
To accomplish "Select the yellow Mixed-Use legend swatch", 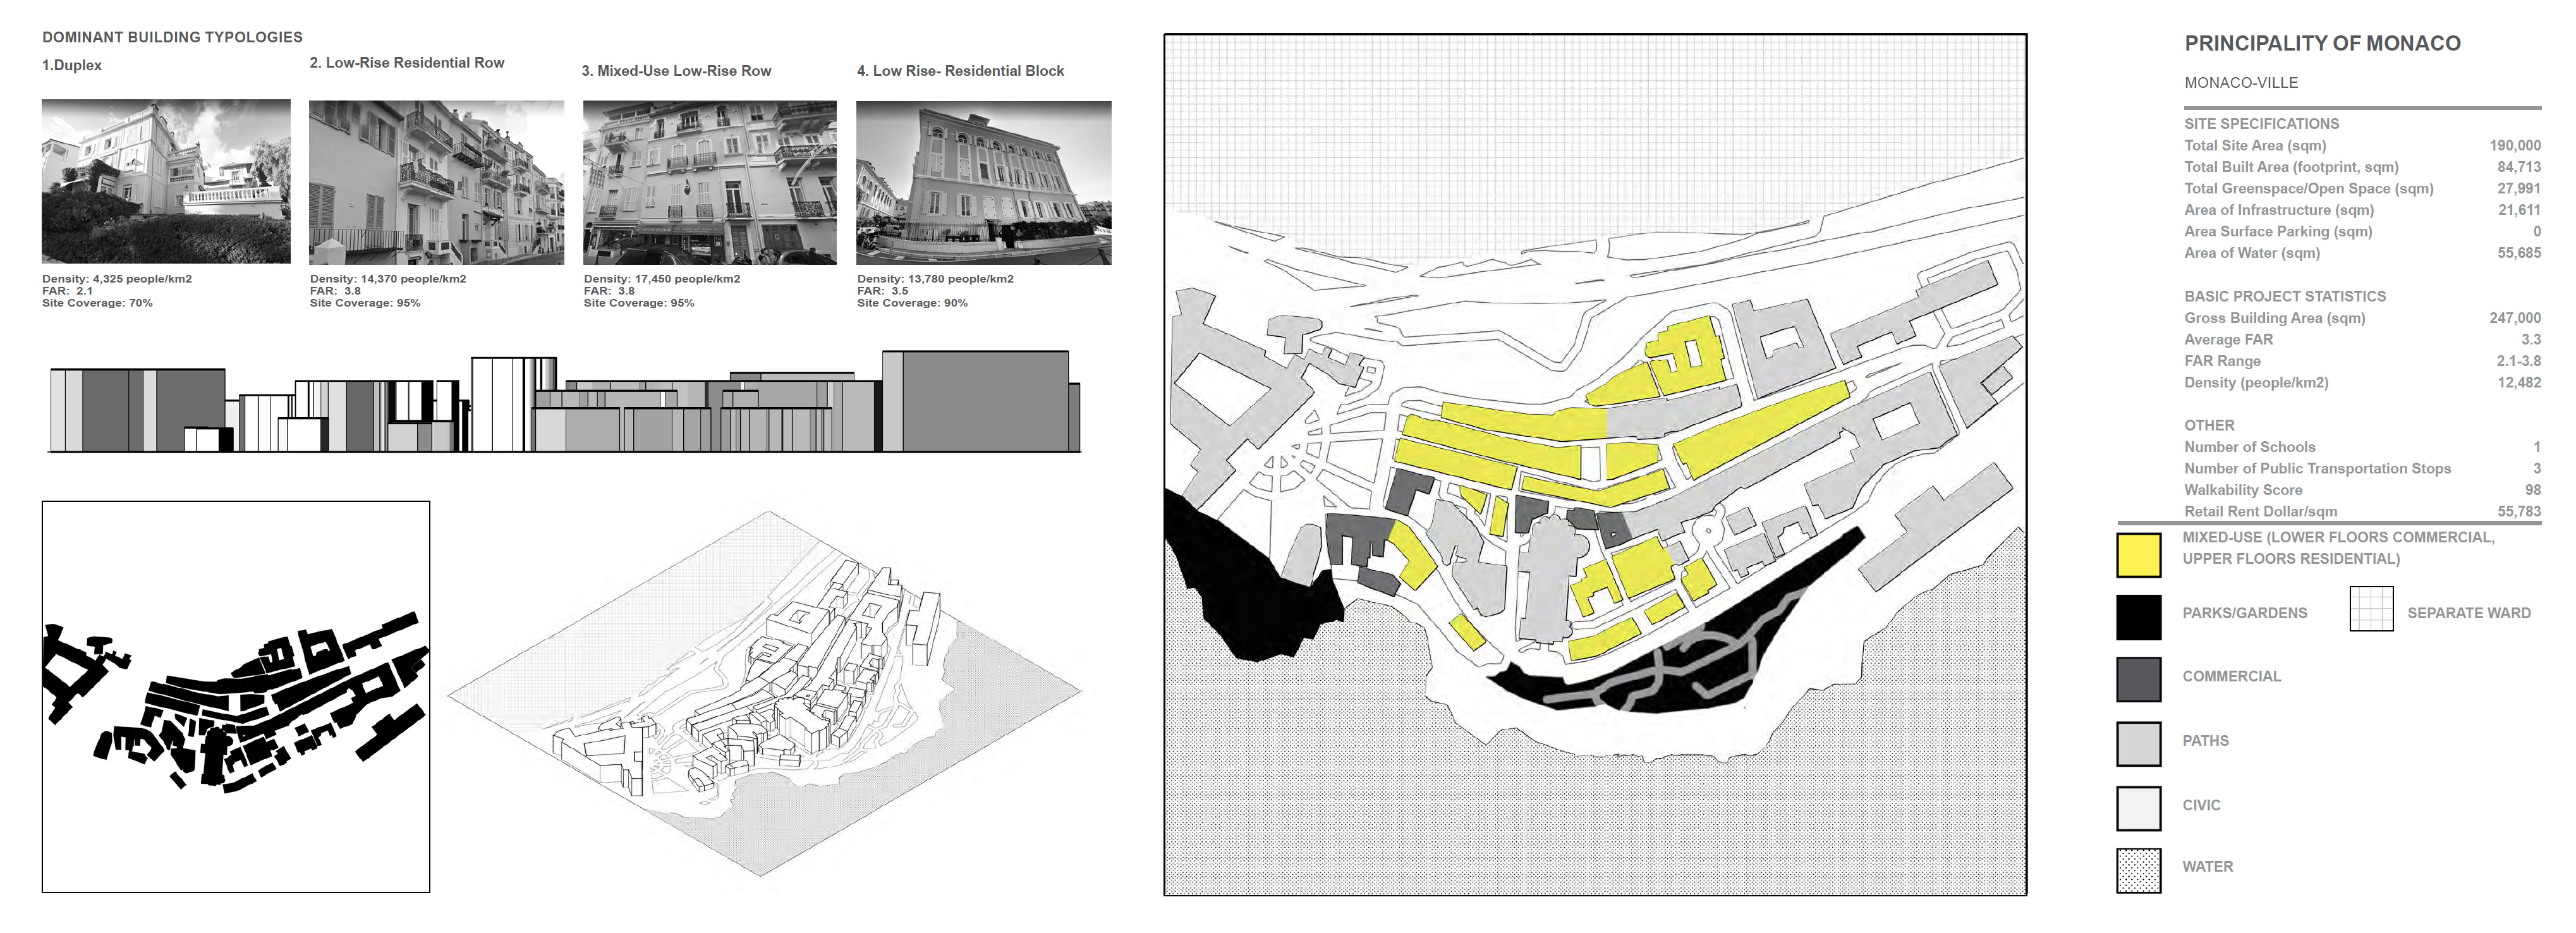I will coord(2138,555).
